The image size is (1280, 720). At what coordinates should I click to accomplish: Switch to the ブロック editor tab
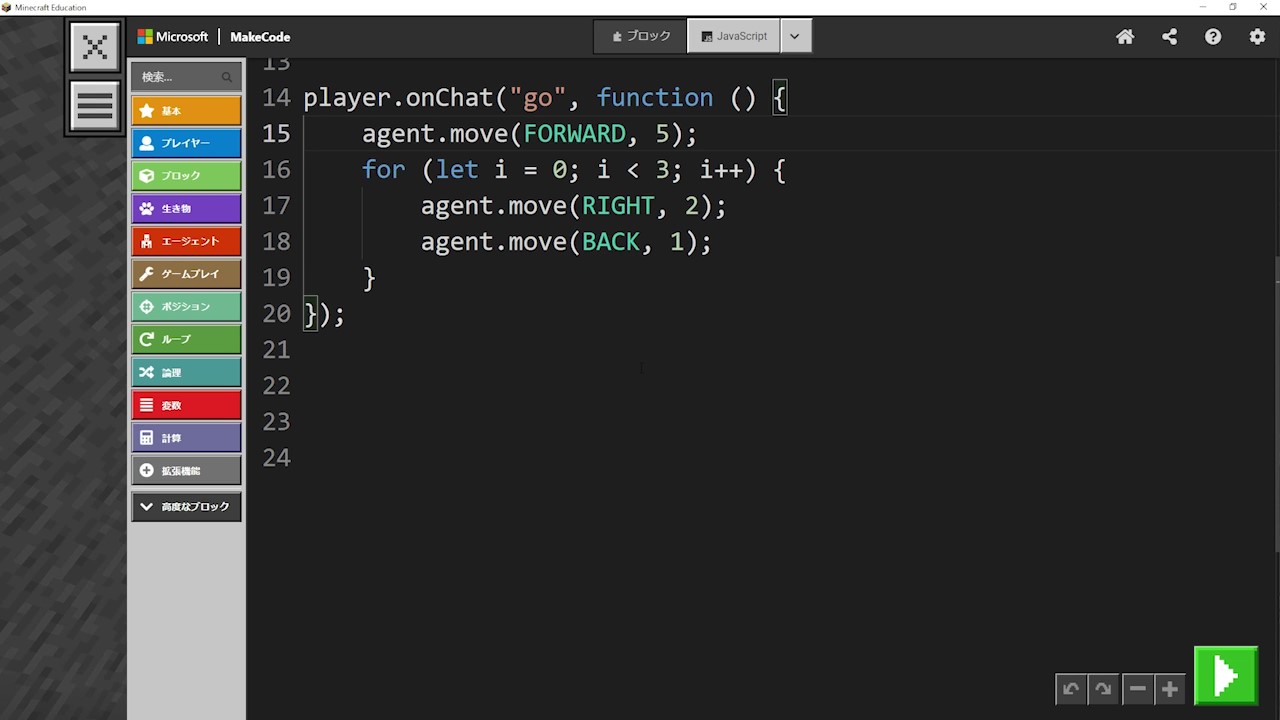click(641, 36)
